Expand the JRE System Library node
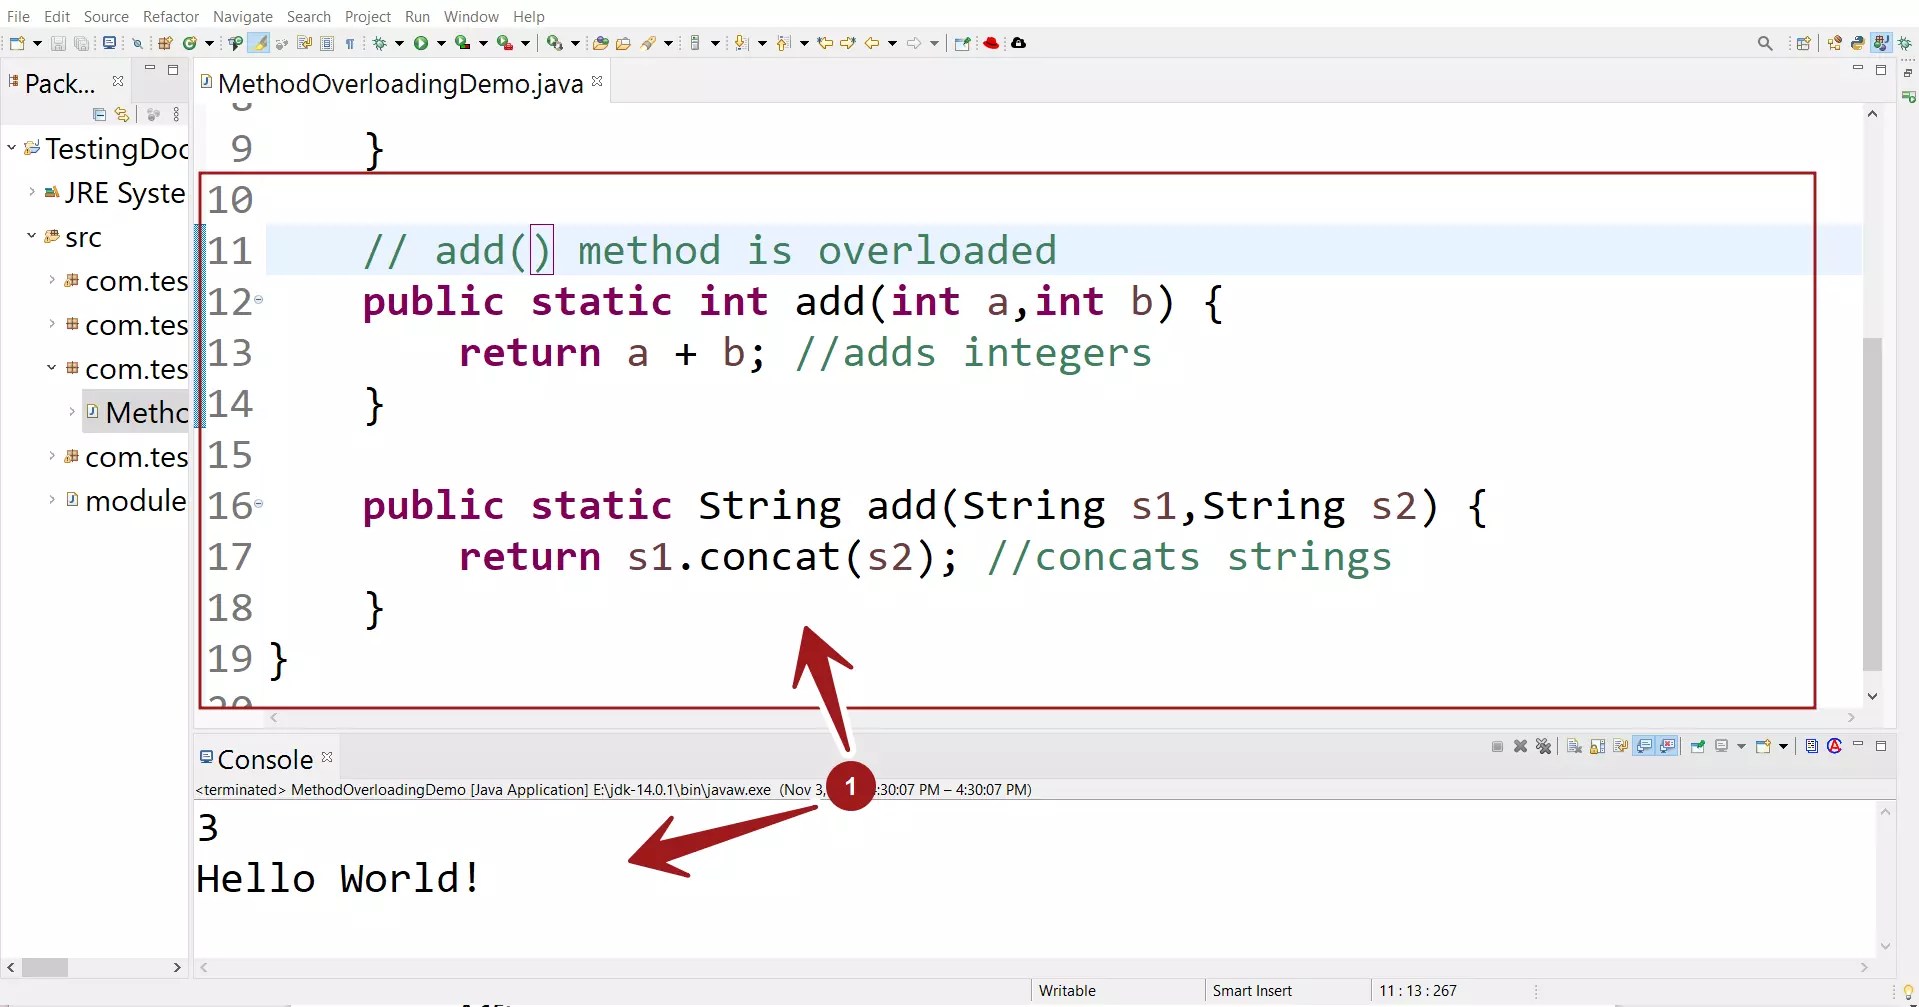Image resolution: width=1919 pixels, height=1007 pixels. pyautogui.click(x=32, y=192)
